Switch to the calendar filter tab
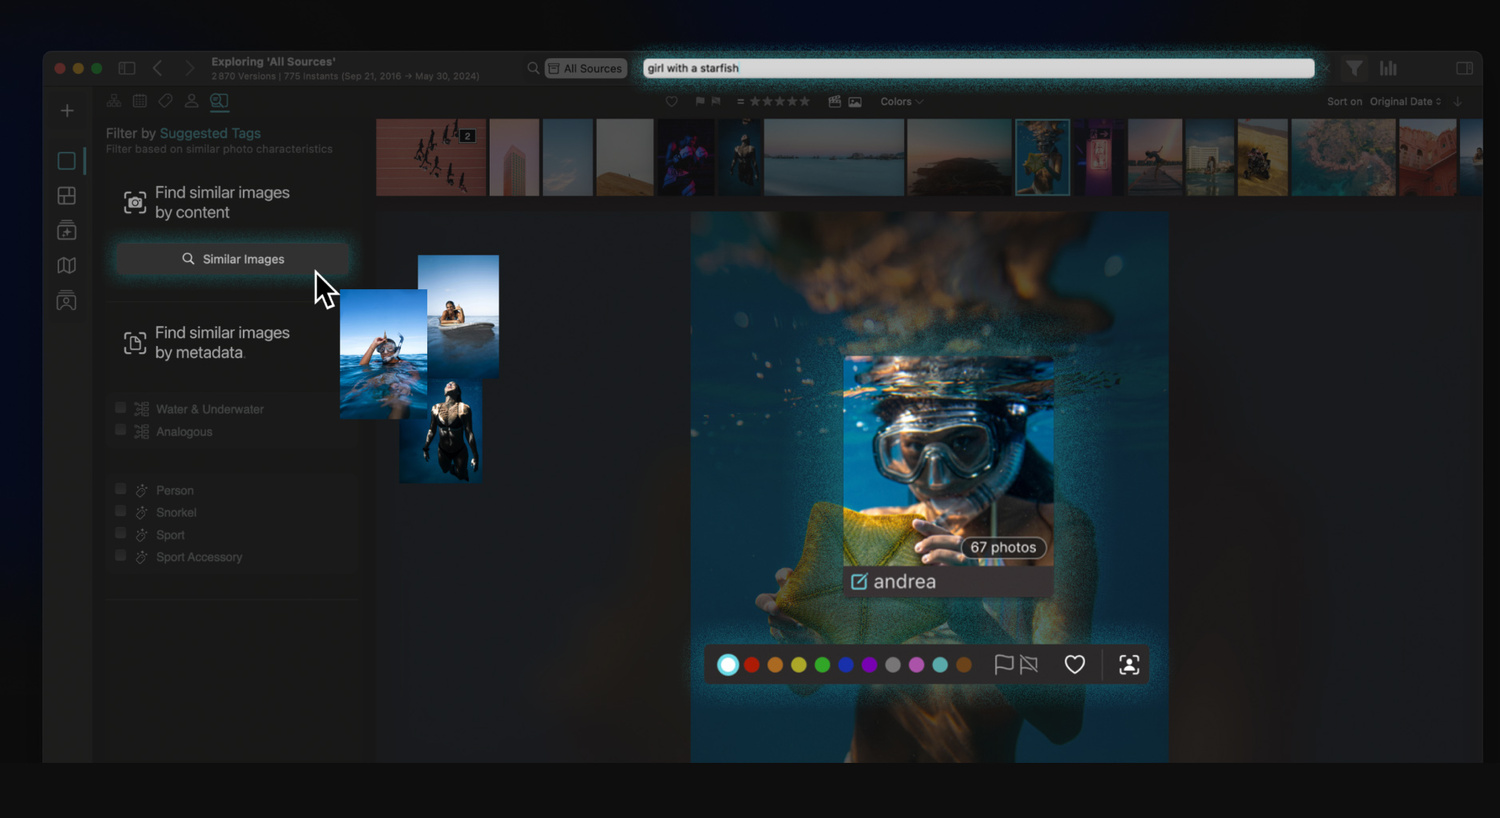 [140, 101]
